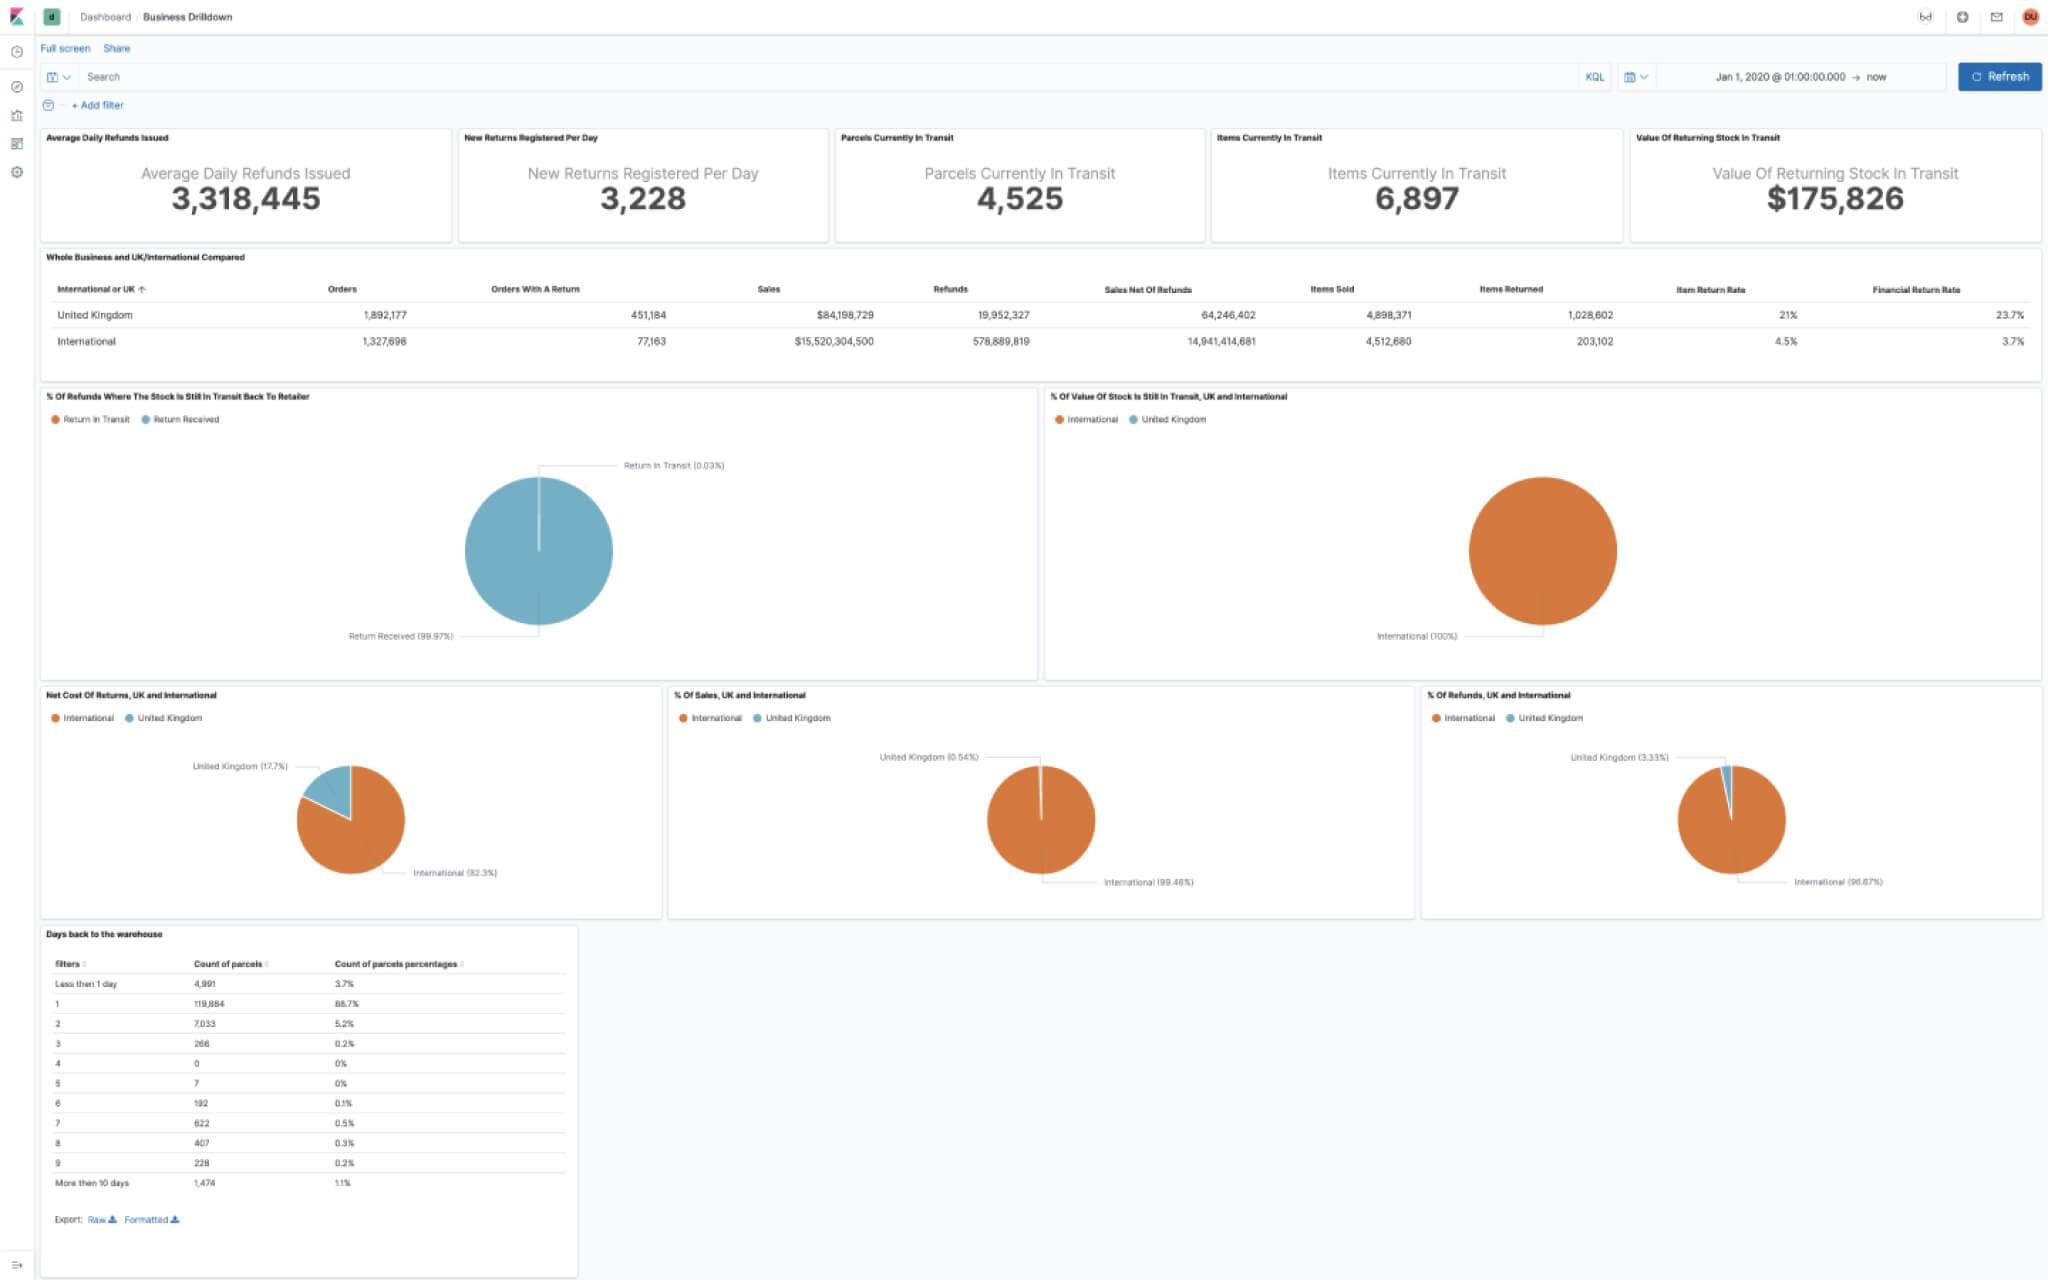Open the Share menu
2048x1280 pixels.
(x=116, y=48)
